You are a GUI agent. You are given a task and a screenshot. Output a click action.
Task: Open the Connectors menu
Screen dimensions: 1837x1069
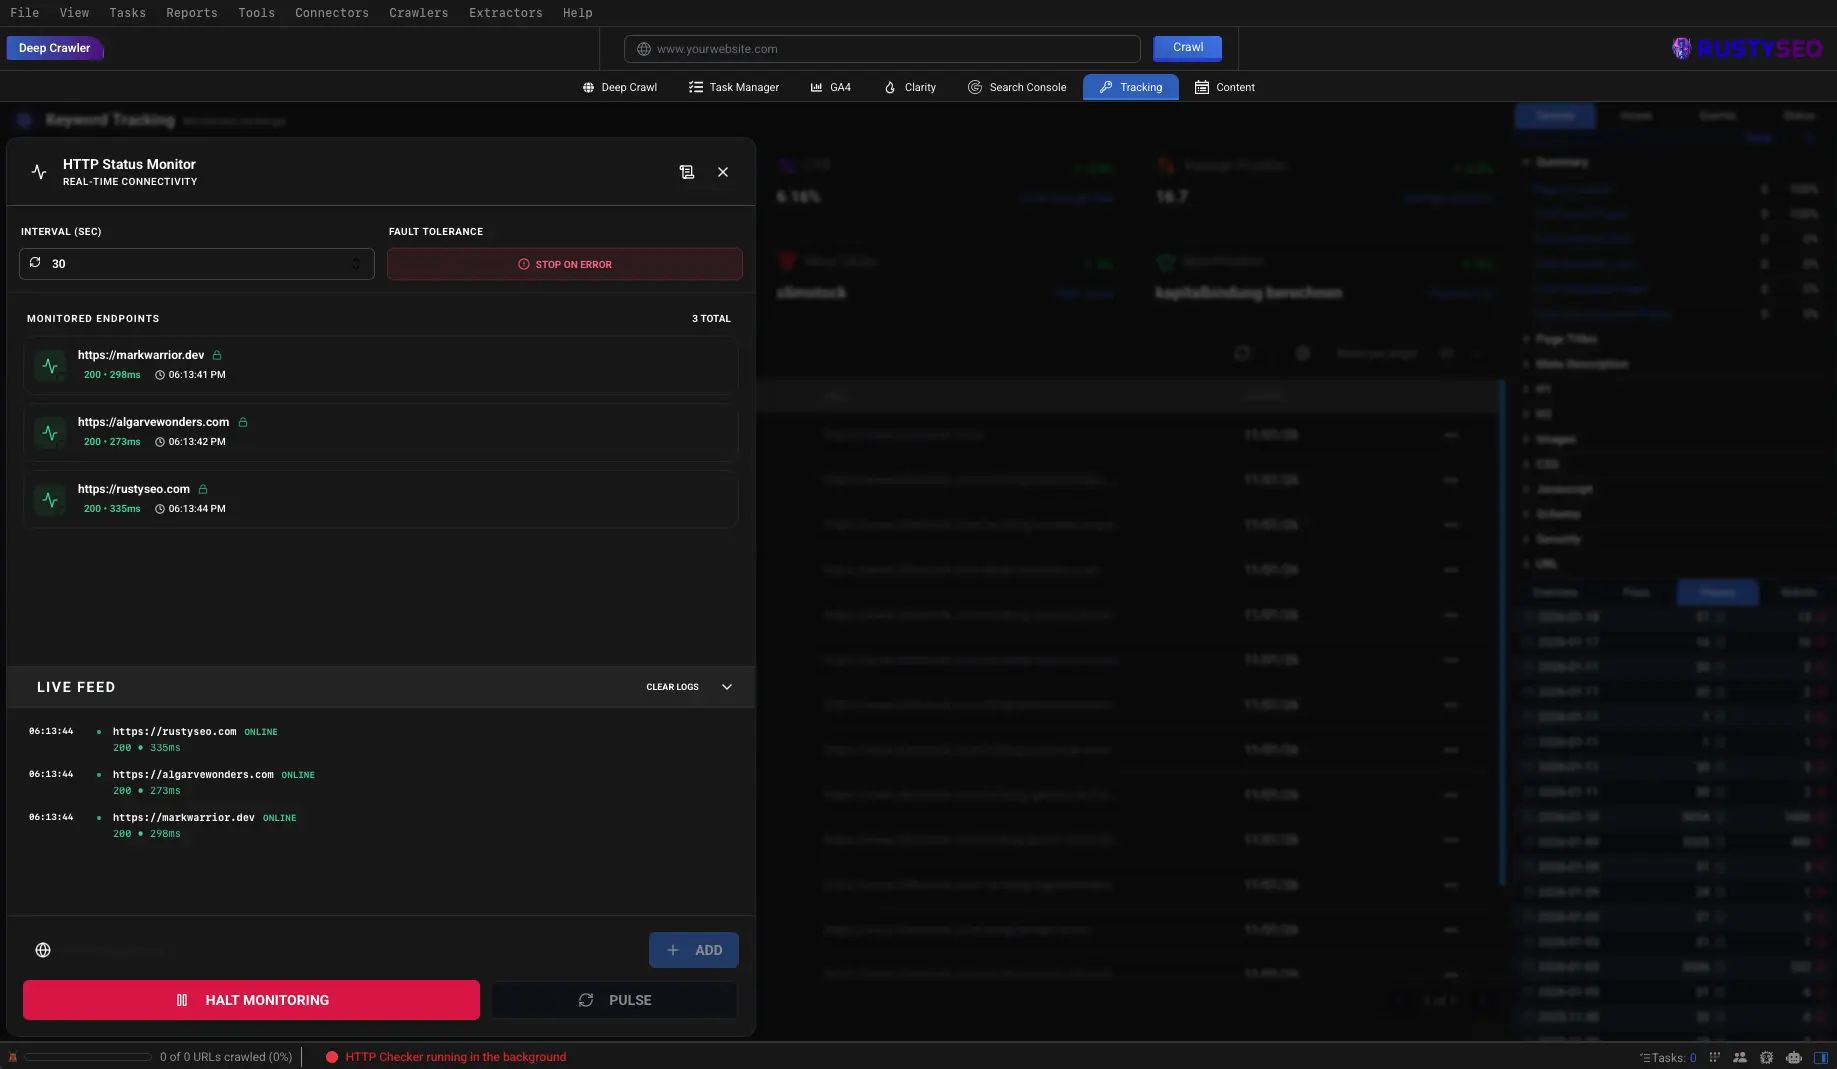pyautogui.click(x=331, y=13)
